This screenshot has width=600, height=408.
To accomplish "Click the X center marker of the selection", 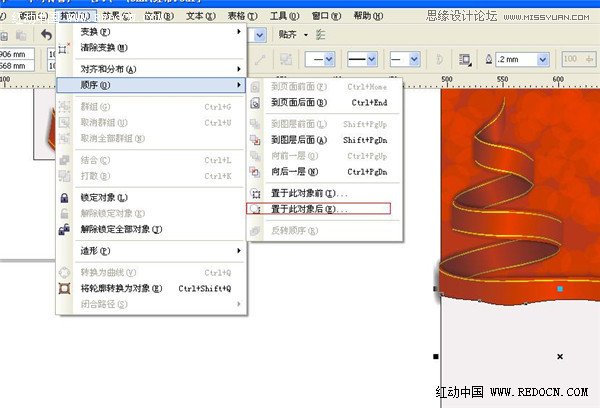I will click(560, 356).
